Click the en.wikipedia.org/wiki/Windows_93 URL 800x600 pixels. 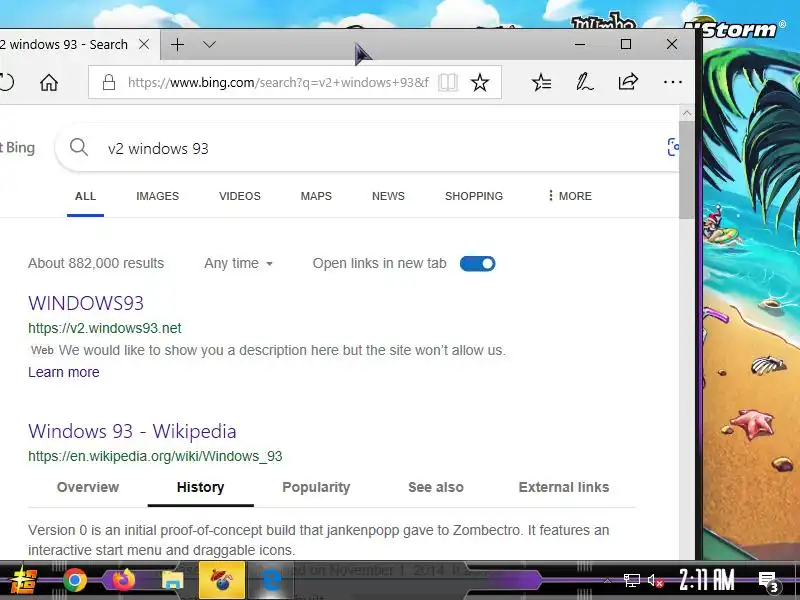point(155,456)
